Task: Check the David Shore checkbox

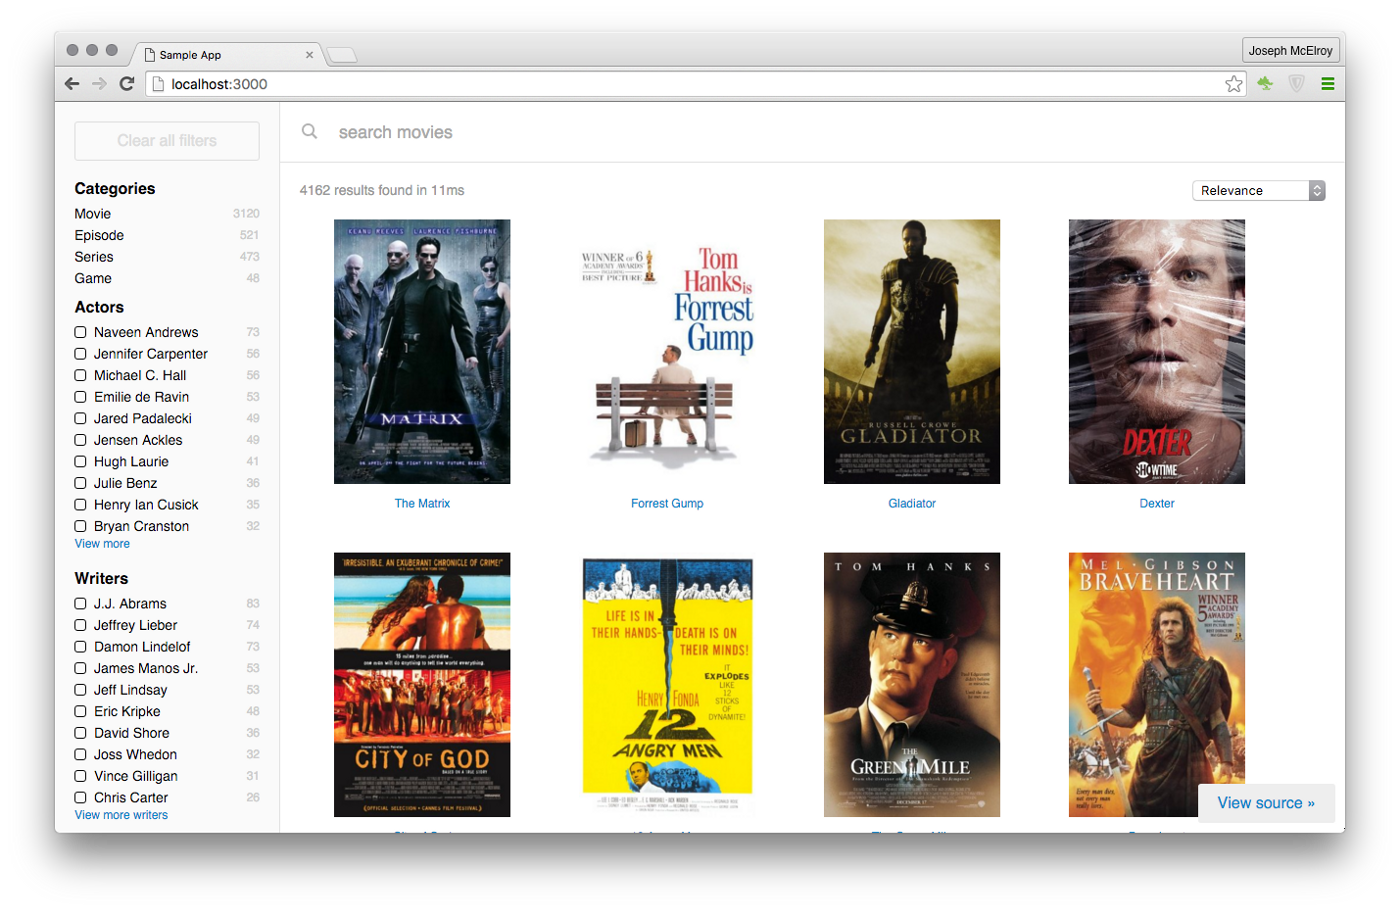Action: (81, 733)
